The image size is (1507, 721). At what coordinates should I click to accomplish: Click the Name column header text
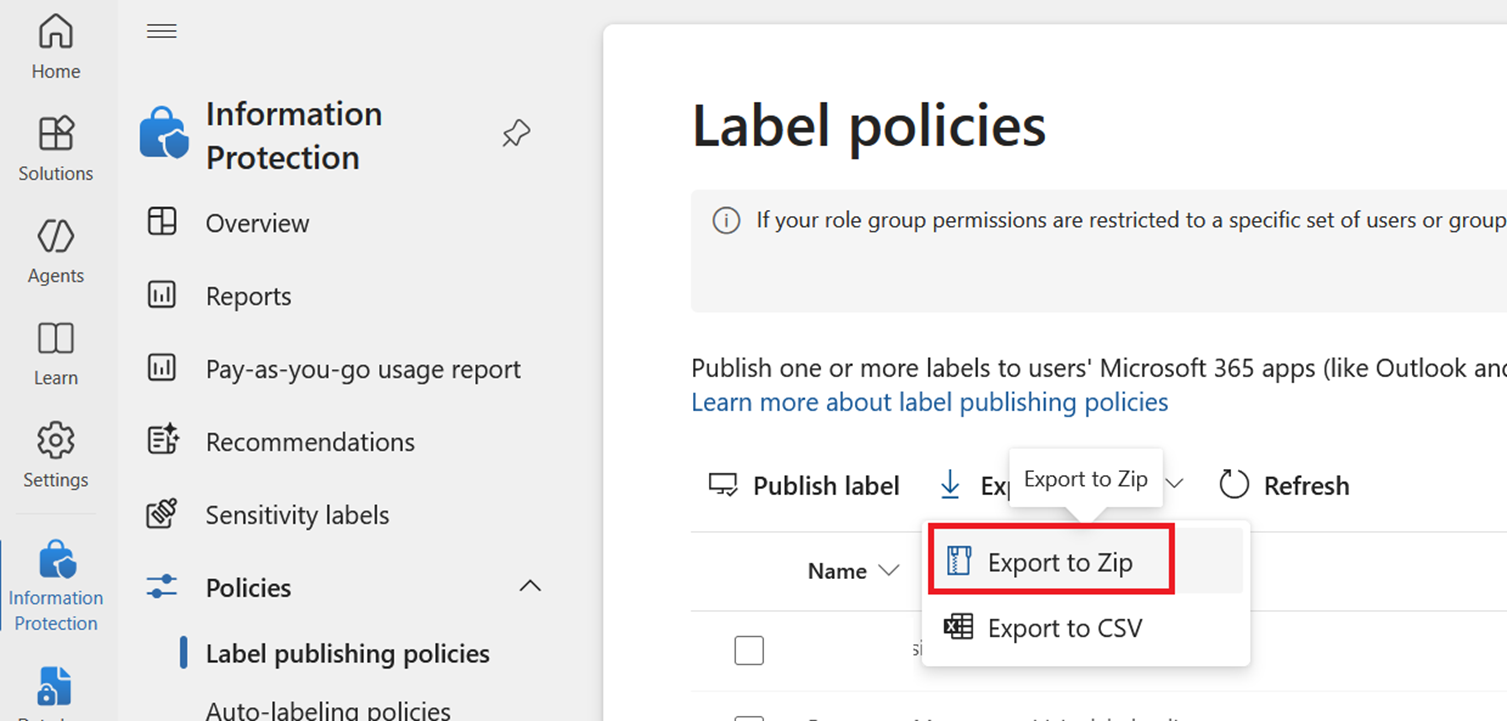pyautogui.click(x=837, y=571)
